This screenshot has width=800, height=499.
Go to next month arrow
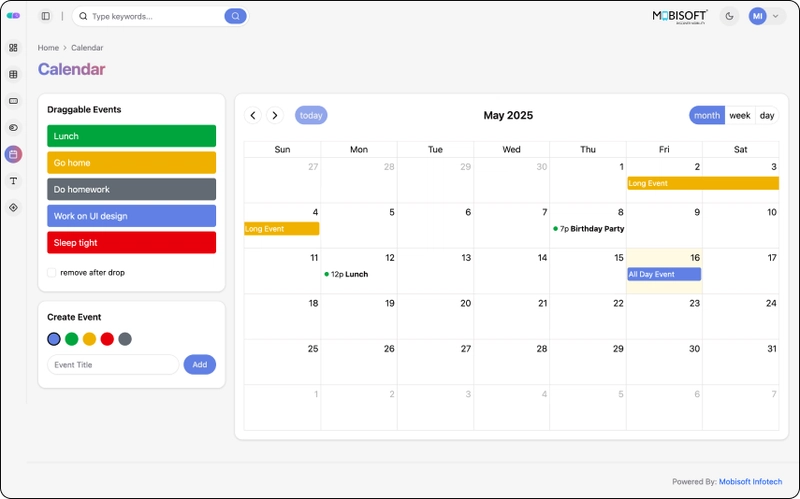point(275,115)
